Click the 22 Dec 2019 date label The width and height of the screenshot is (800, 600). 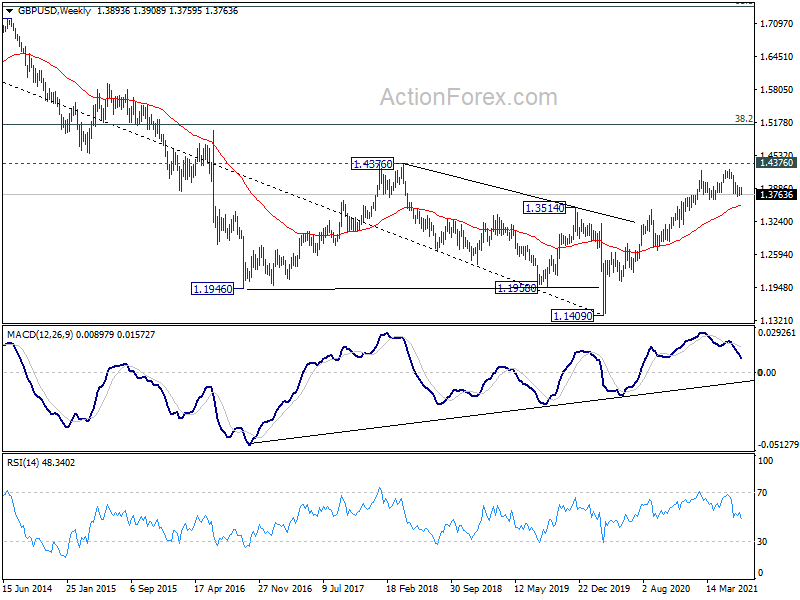(x=605, y=588)
